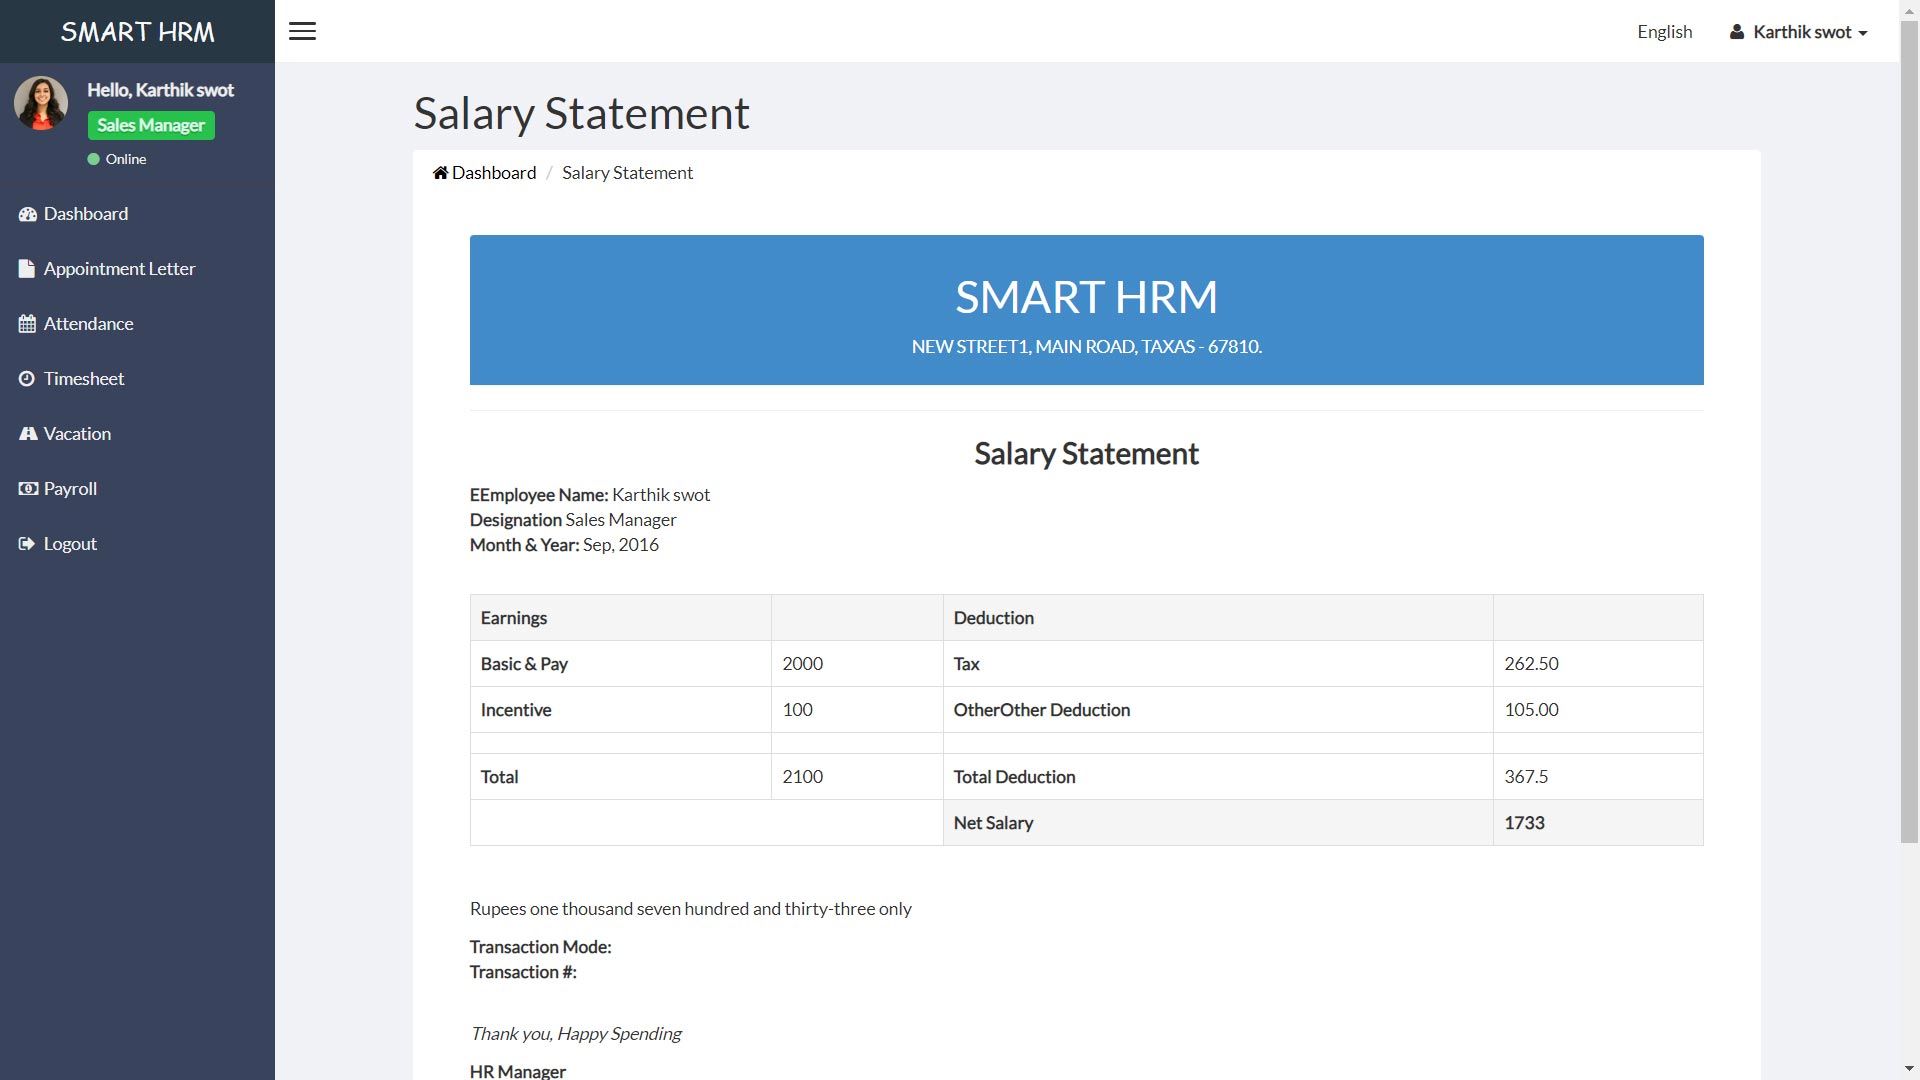Toggle the sidebar with hamburger menu
Viewport: 1920px width, 1080px height.
pos(302,31)
